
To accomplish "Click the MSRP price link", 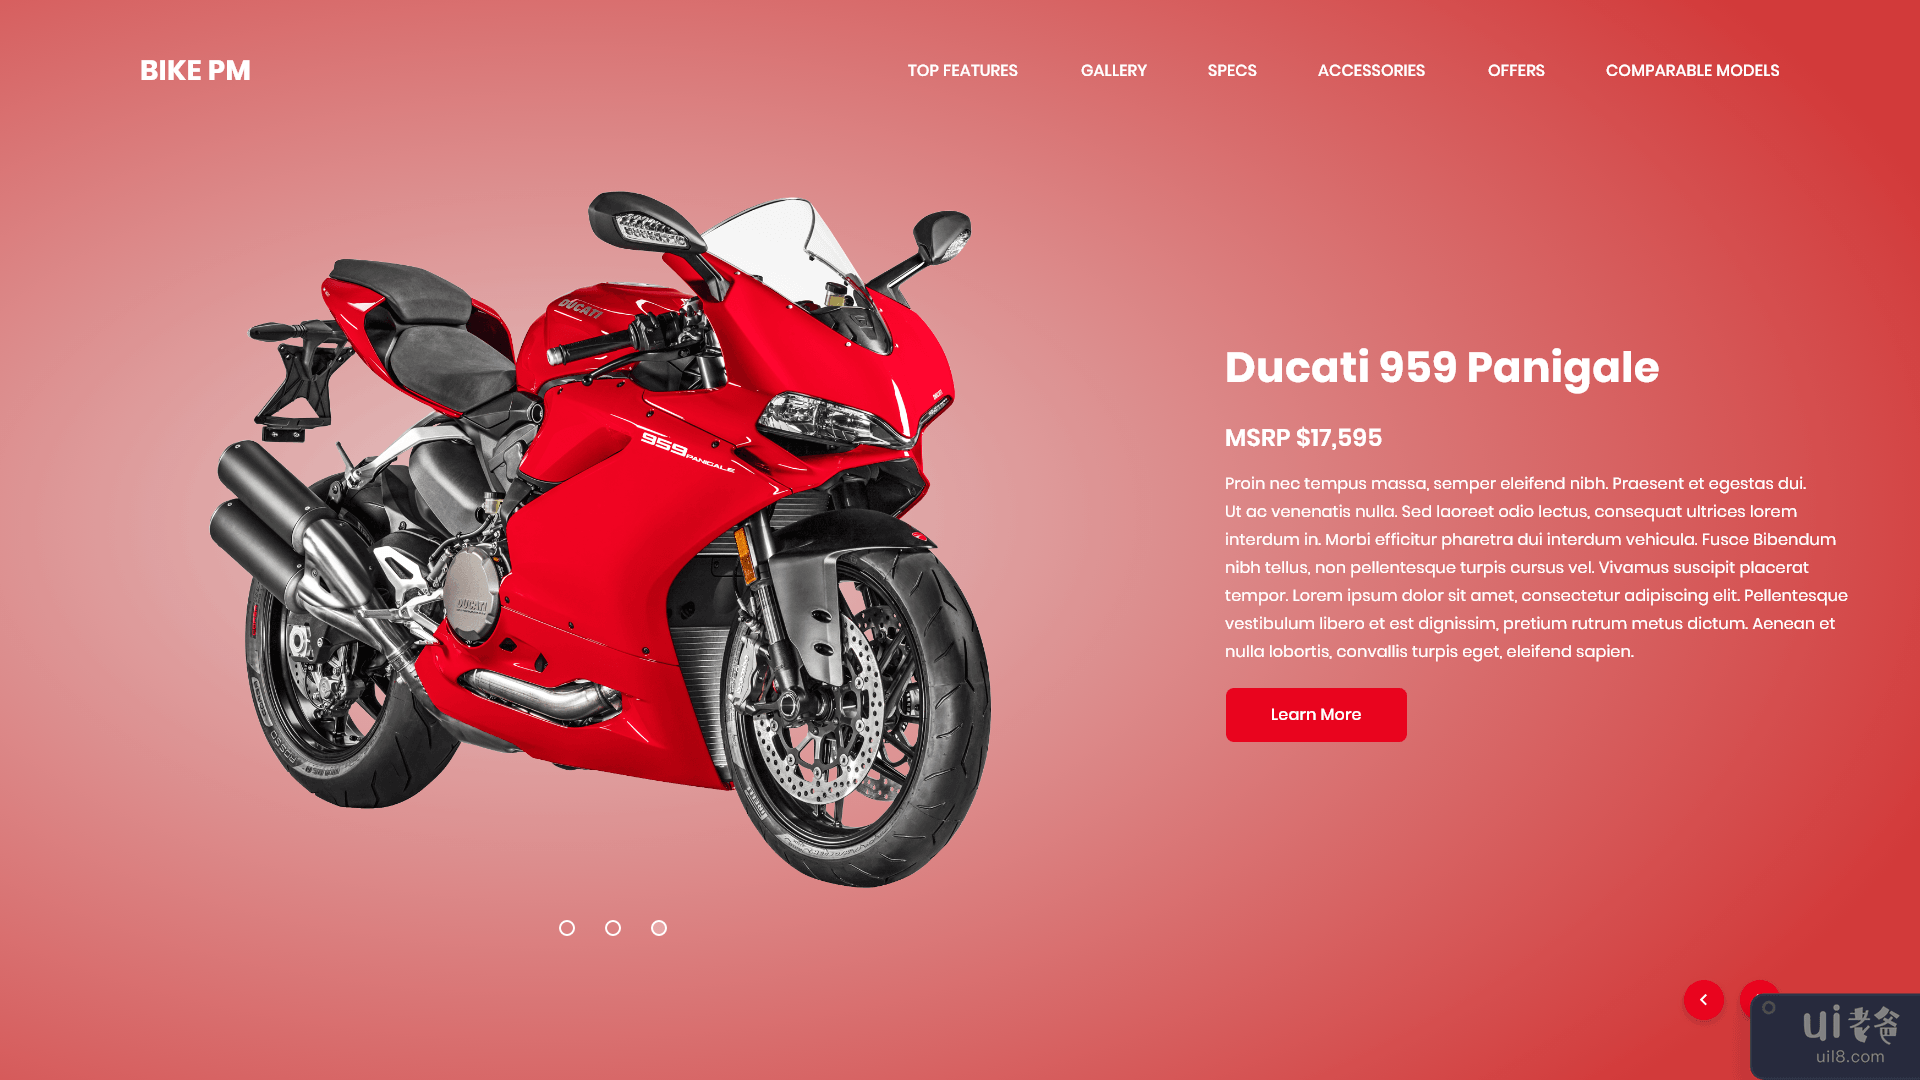I will tap(1303, 438).
